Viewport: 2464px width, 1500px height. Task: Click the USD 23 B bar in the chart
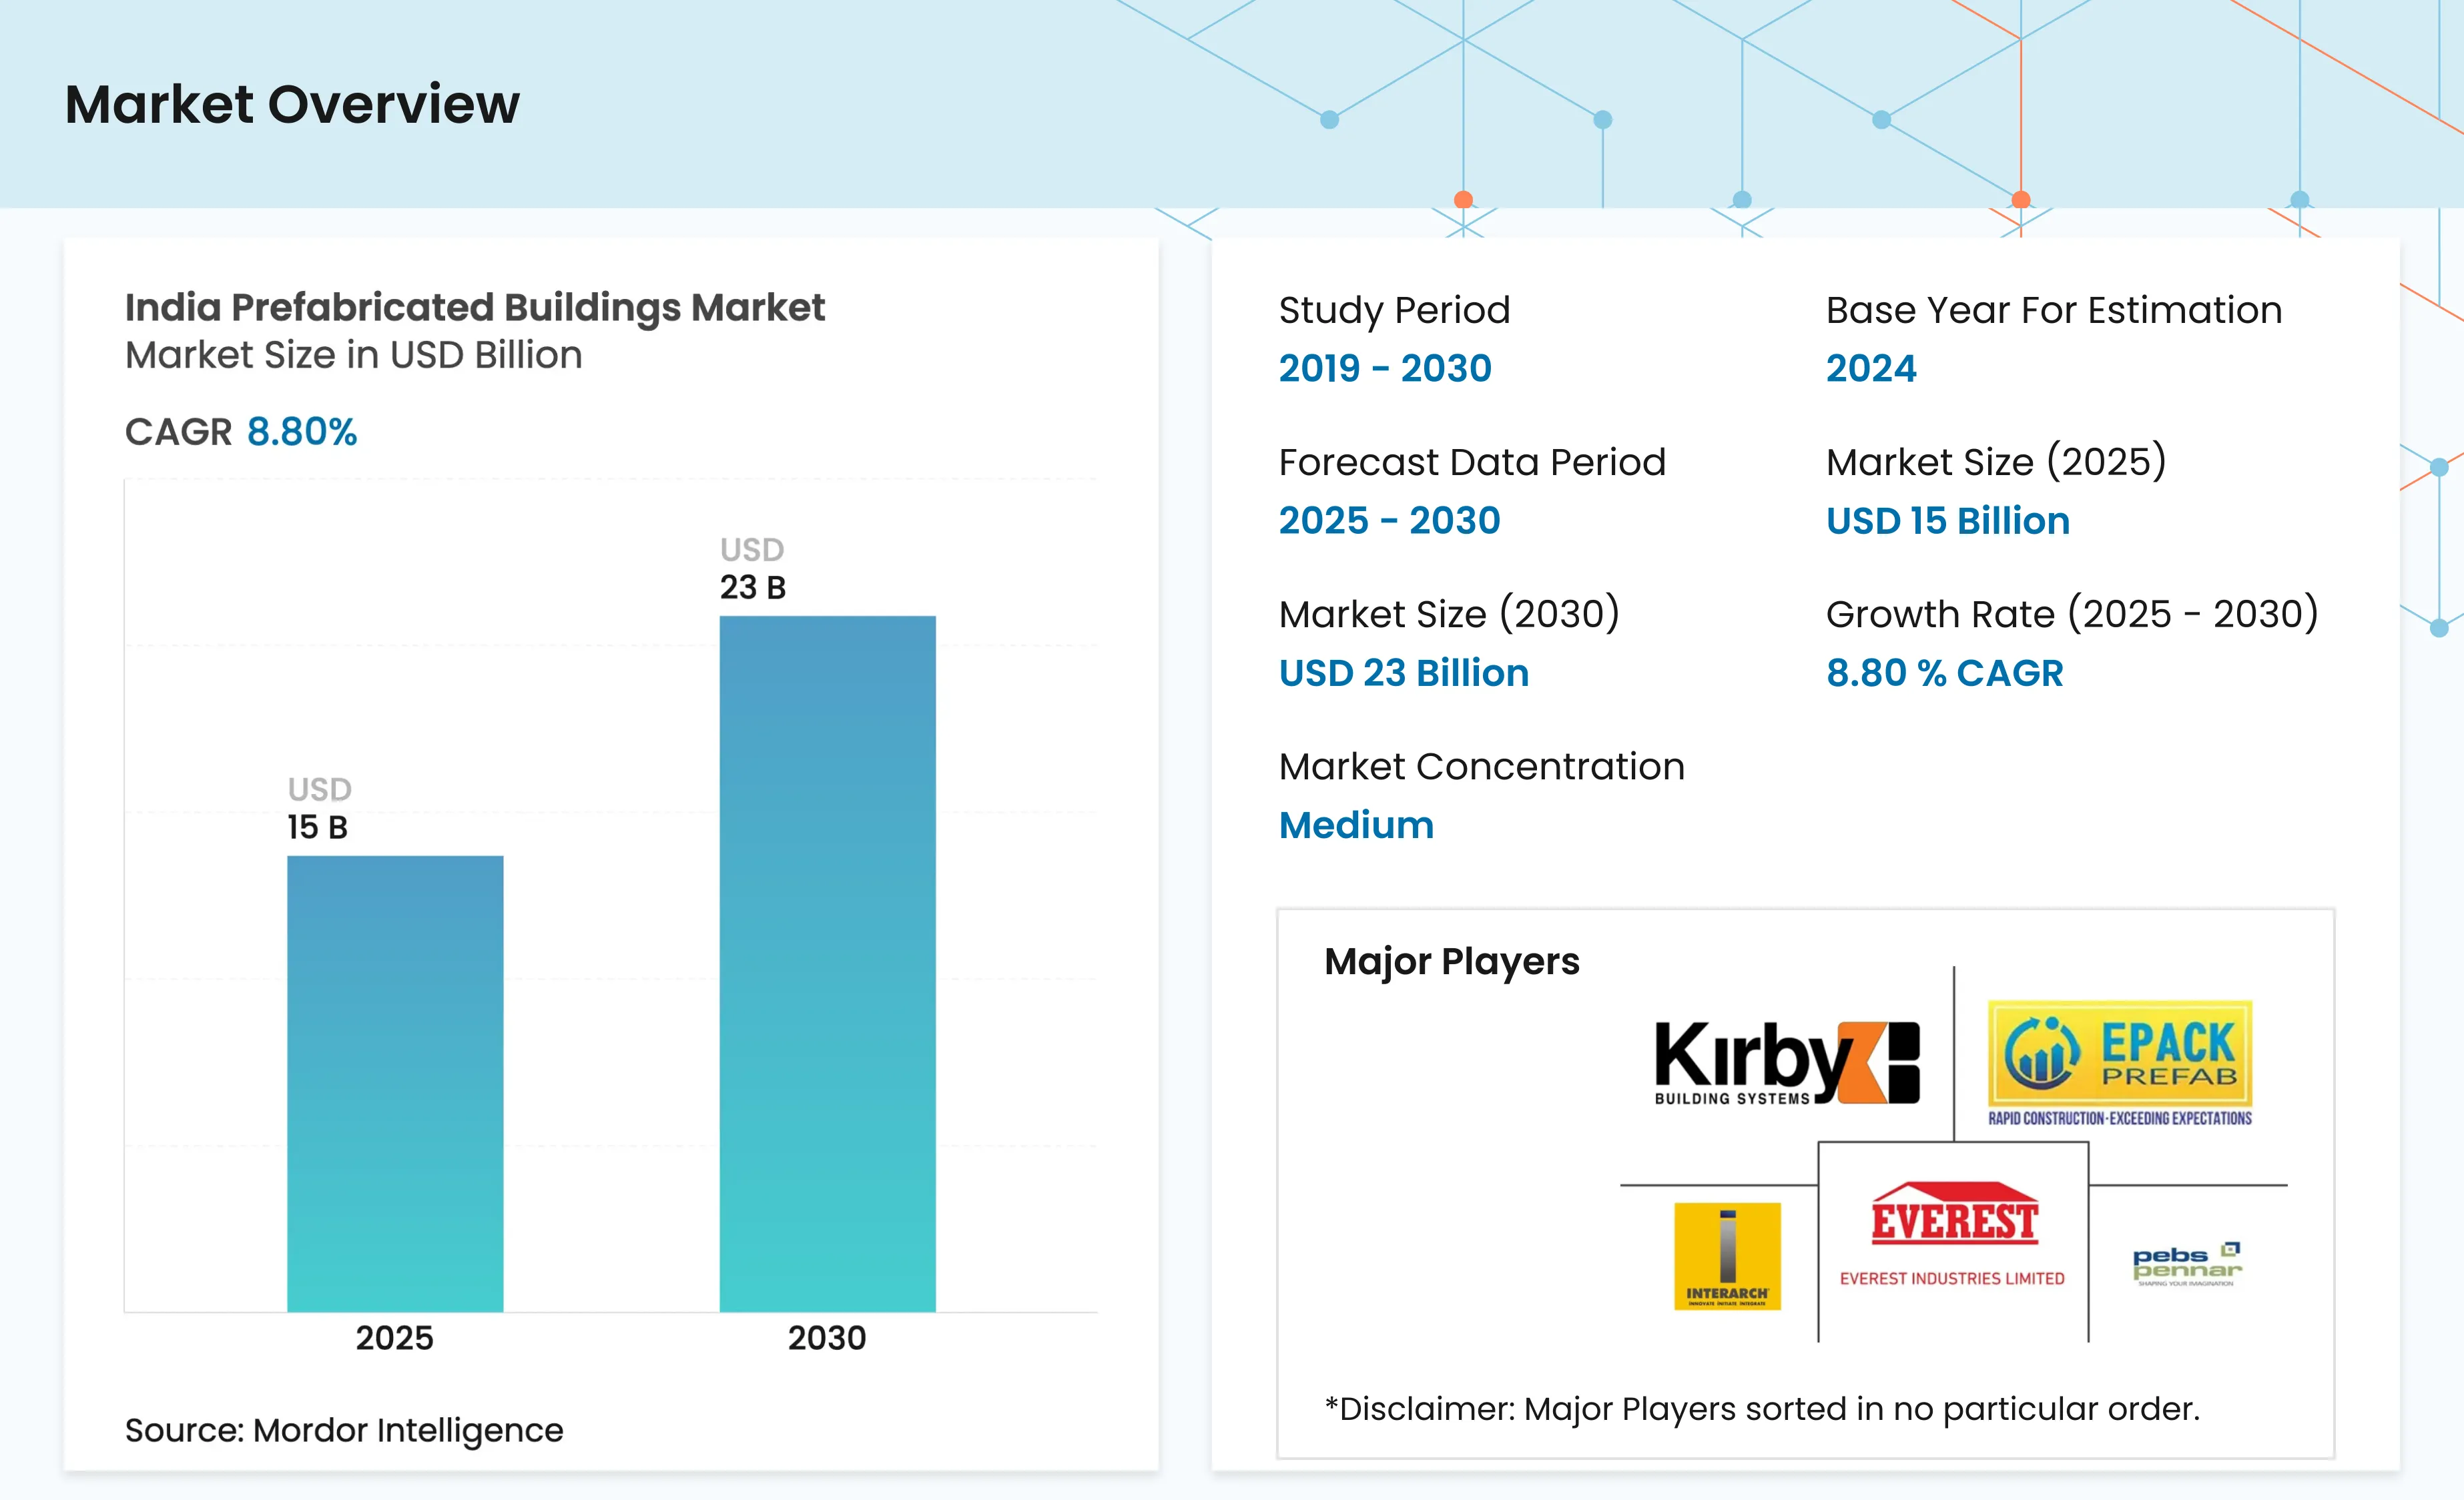827,960
